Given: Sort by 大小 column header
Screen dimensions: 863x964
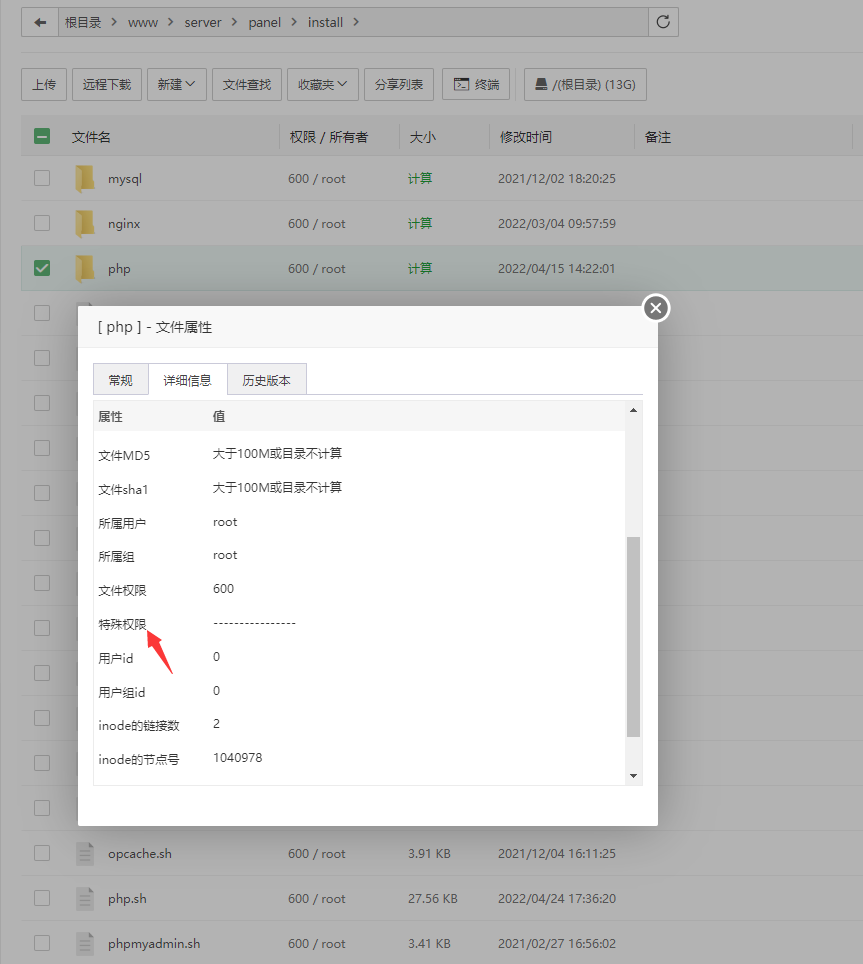Looking at the screenshot, I should pos(423,137).
